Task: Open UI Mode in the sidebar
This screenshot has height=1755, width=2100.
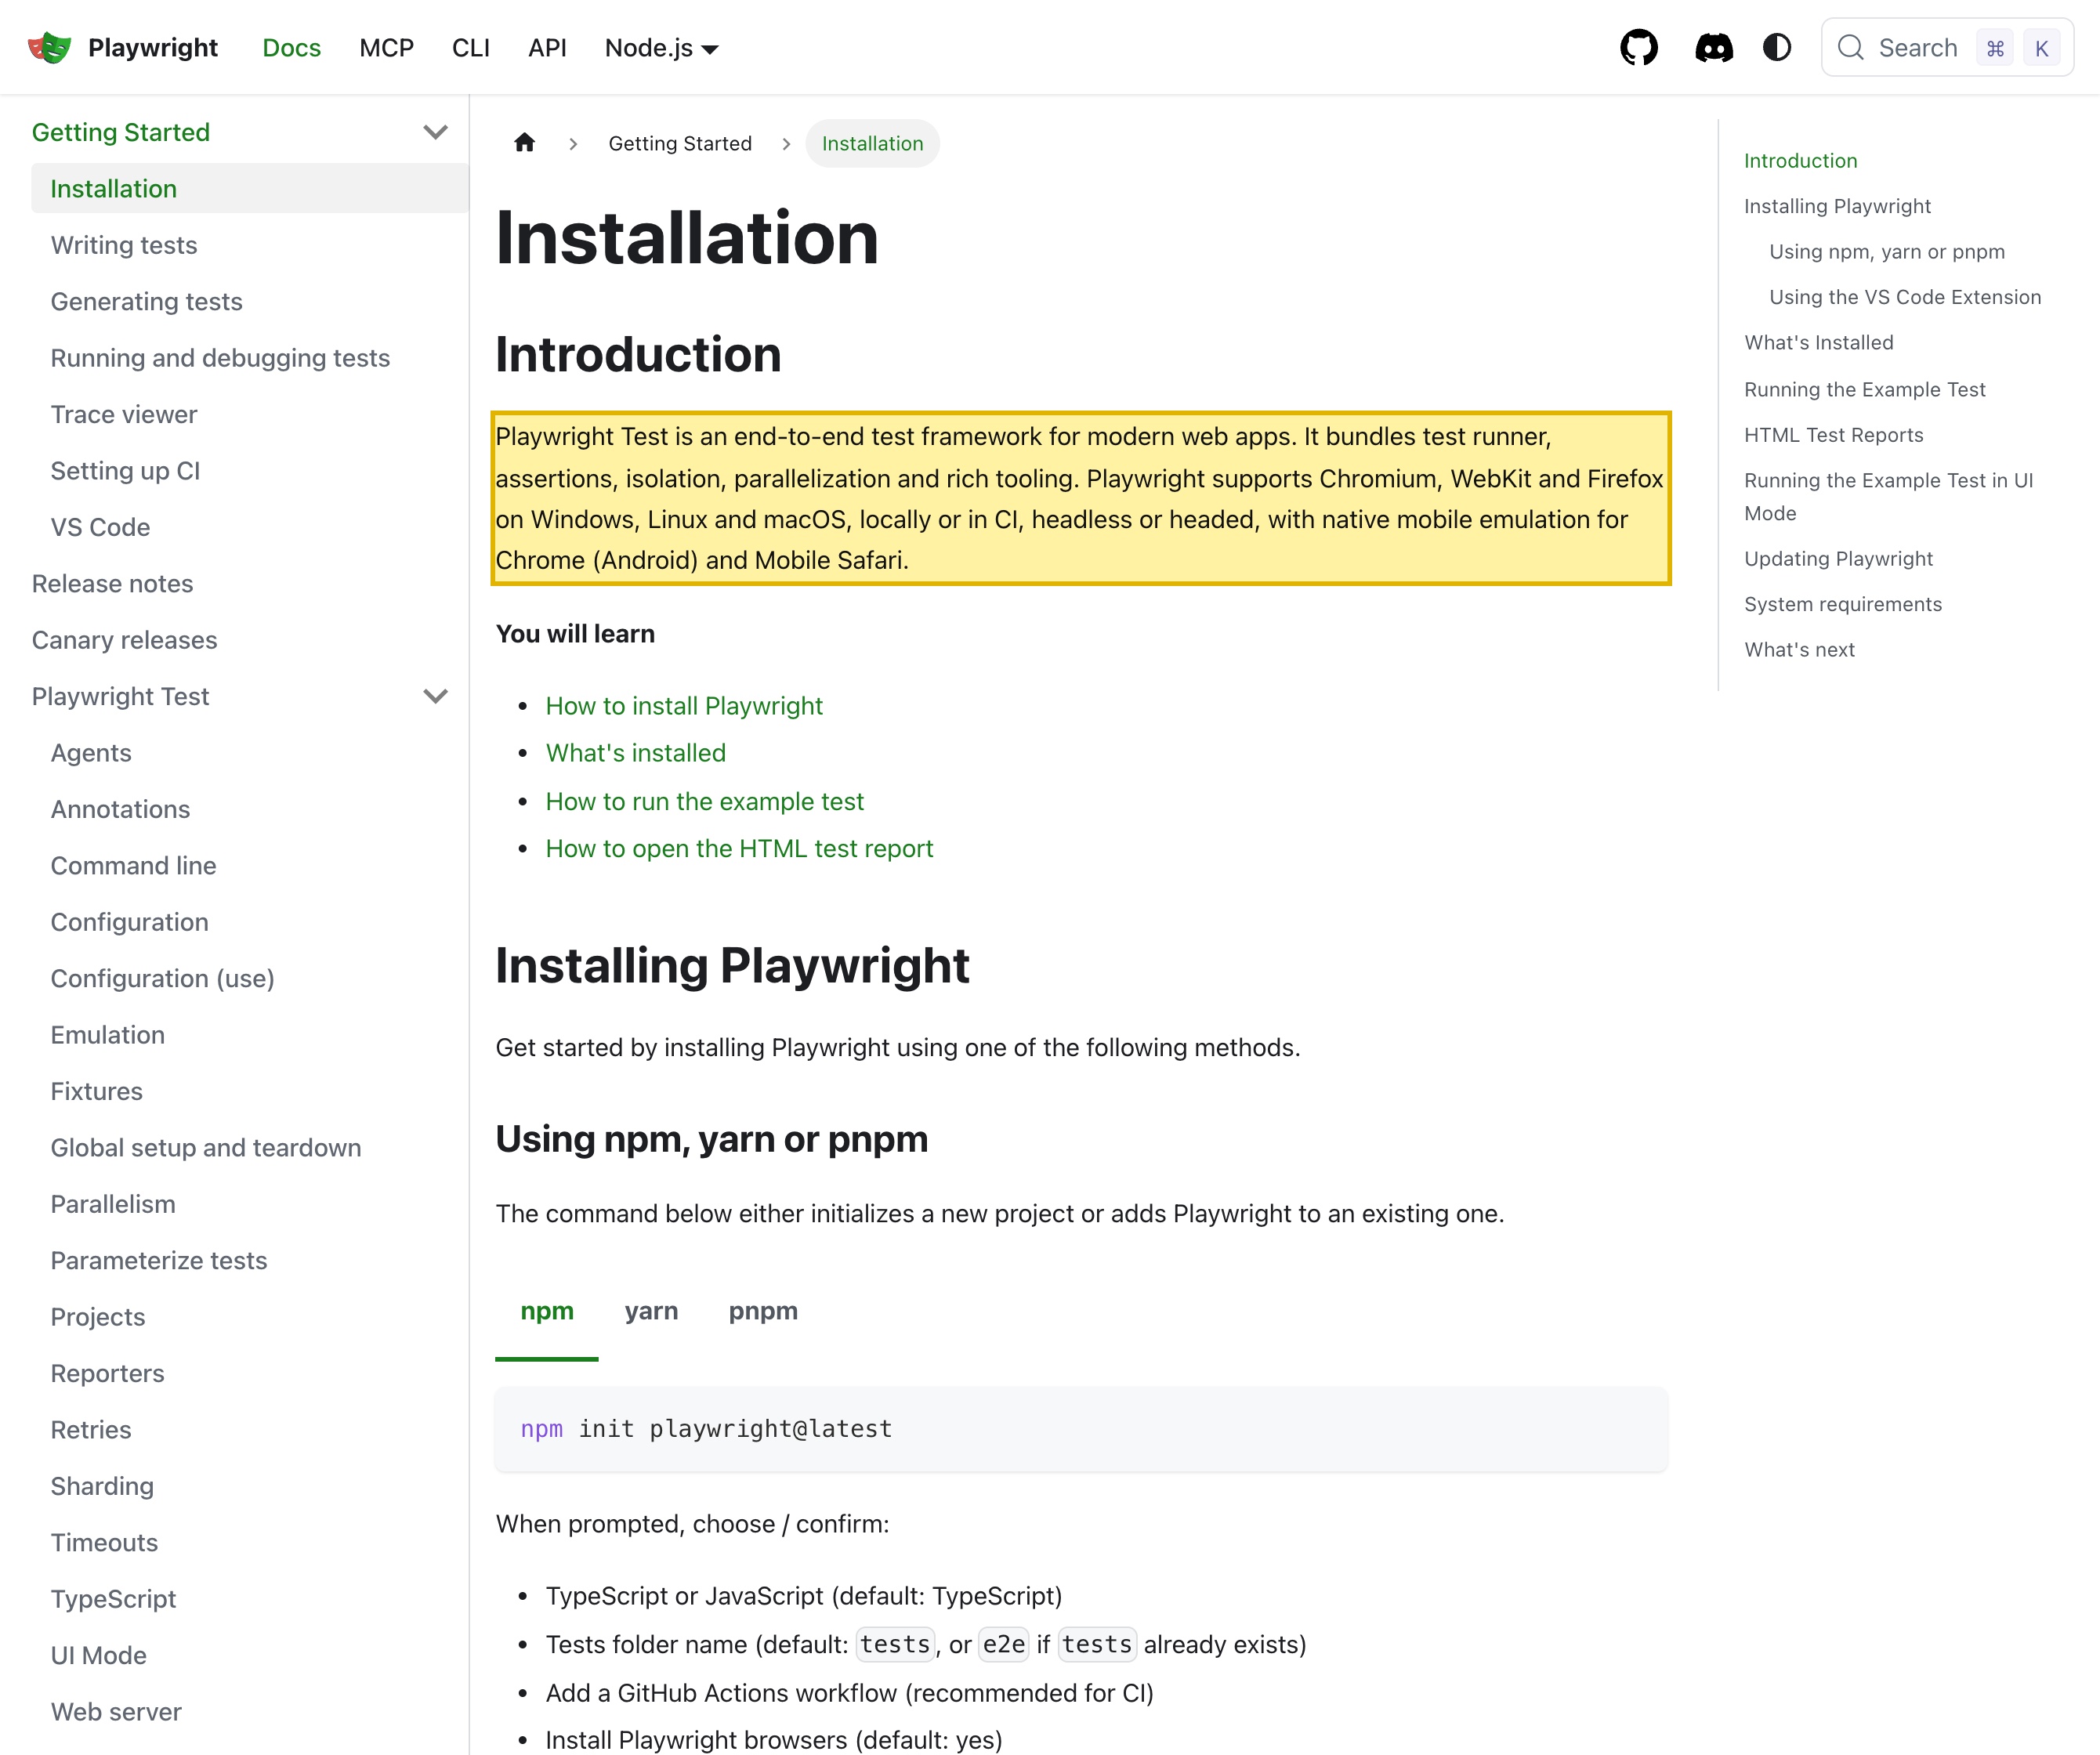Action: pos(98,1655)
